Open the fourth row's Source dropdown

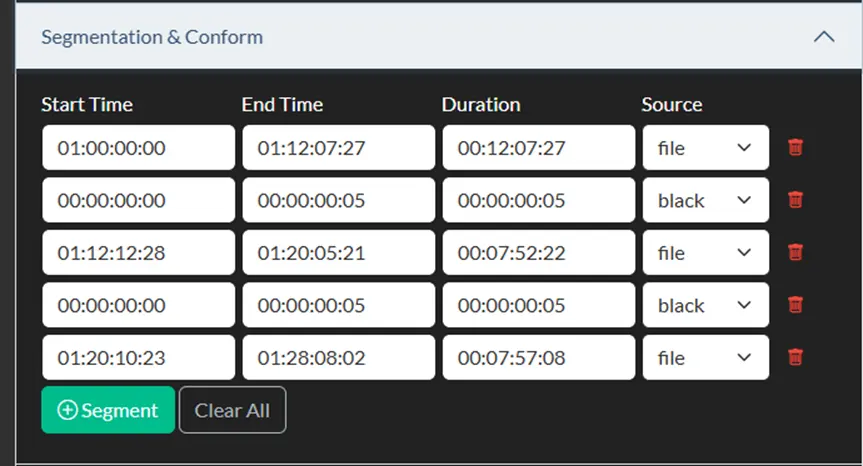coord(705,304)
